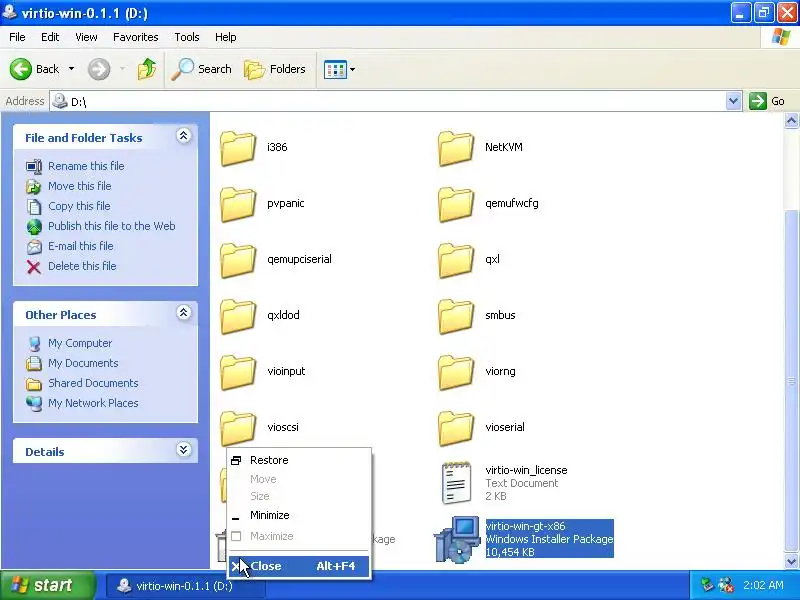Click the vertical scrollbar thumb
The image size is (800, 600).
tap(791, 381)
